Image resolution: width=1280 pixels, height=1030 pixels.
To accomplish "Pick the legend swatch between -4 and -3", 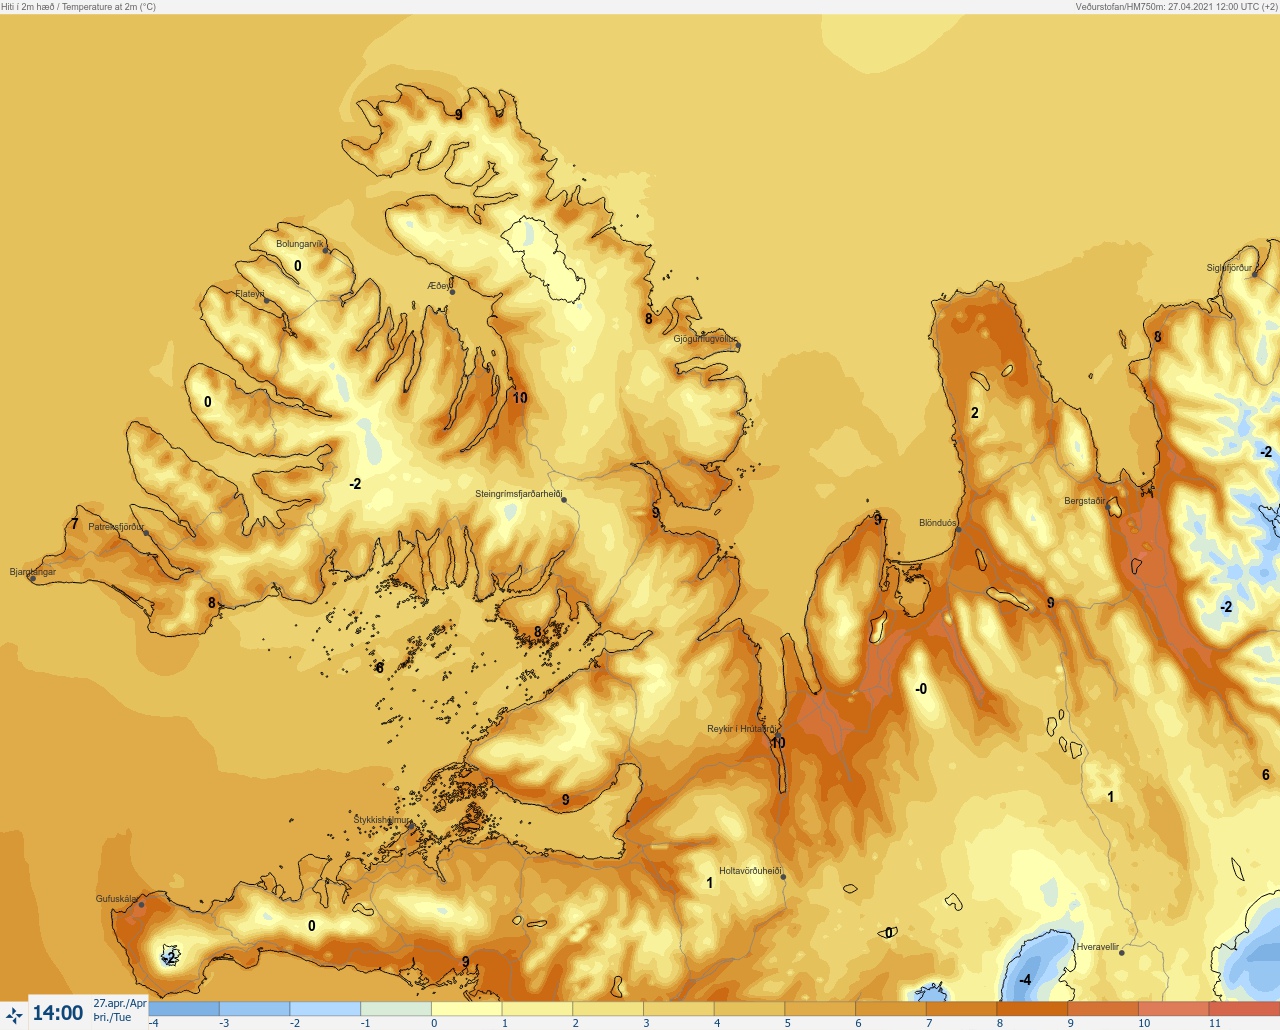I will (x=184, y=1009).
